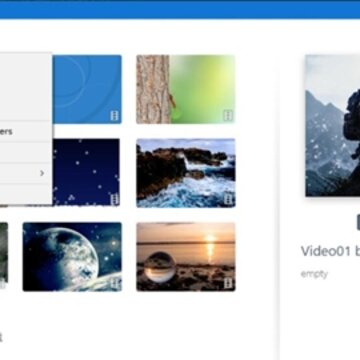Select the plain blue ripple wallpaper thumbnail
Viewport: 360px width, 360px height.
[87, 89]
